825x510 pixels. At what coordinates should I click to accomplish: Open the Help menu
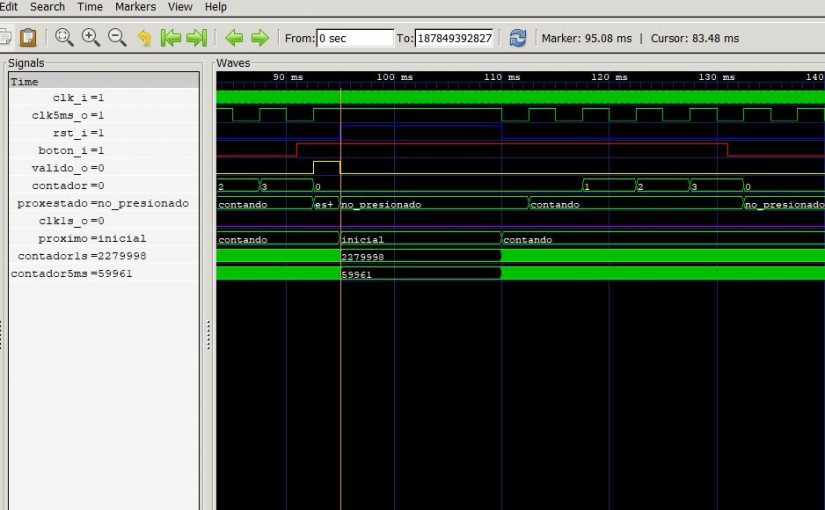[216, 7]
